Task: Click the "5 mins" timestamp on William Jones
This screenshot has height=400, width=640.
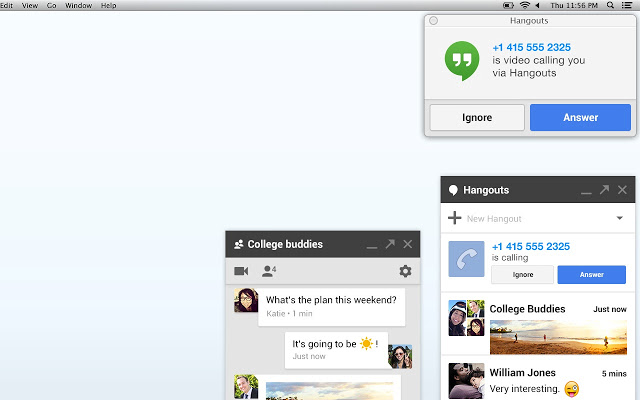Action: click(614, 373)
